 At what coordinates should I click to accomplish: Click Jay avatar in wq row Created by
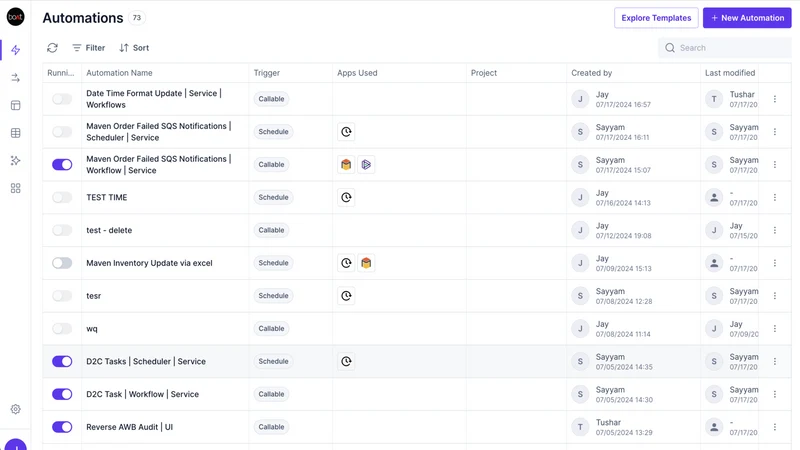click(x=580, y=329)
